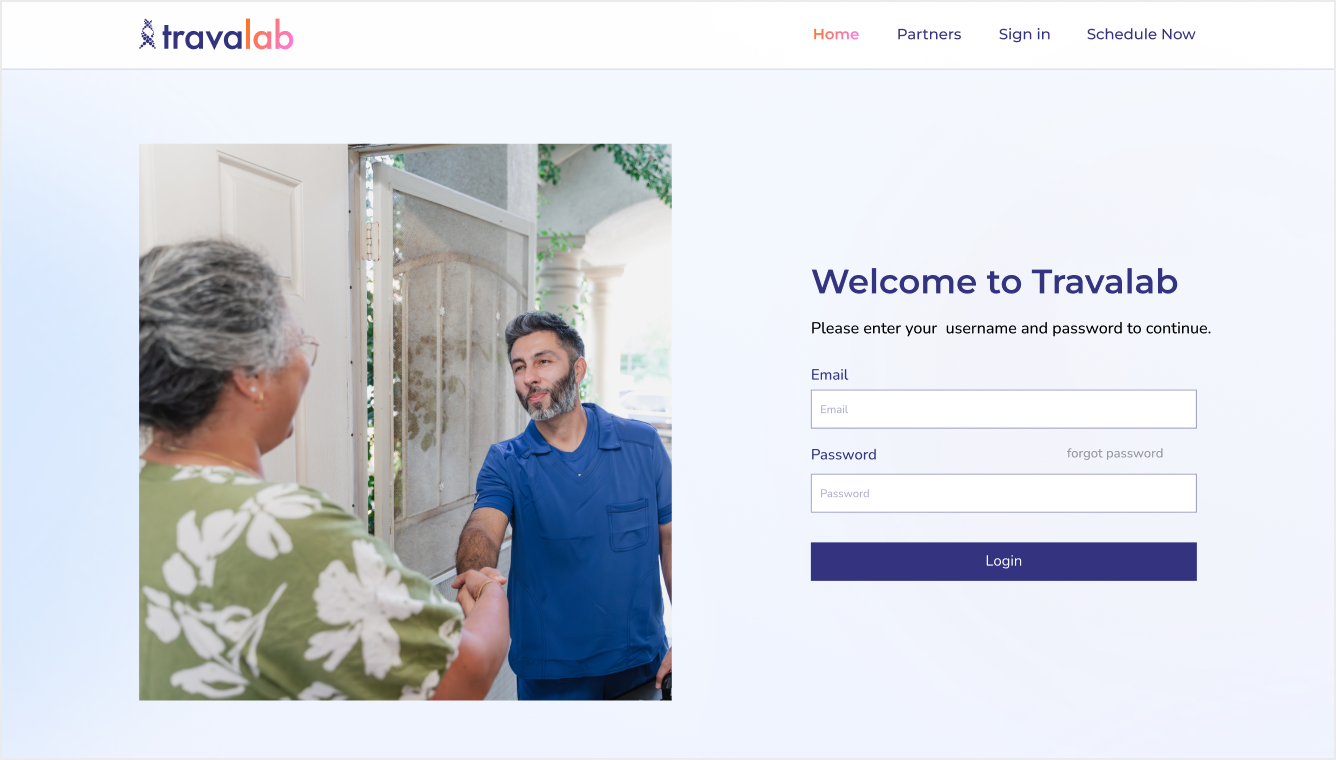
Task: Click the travalab wordmark in header
Action: click(228, 36)
